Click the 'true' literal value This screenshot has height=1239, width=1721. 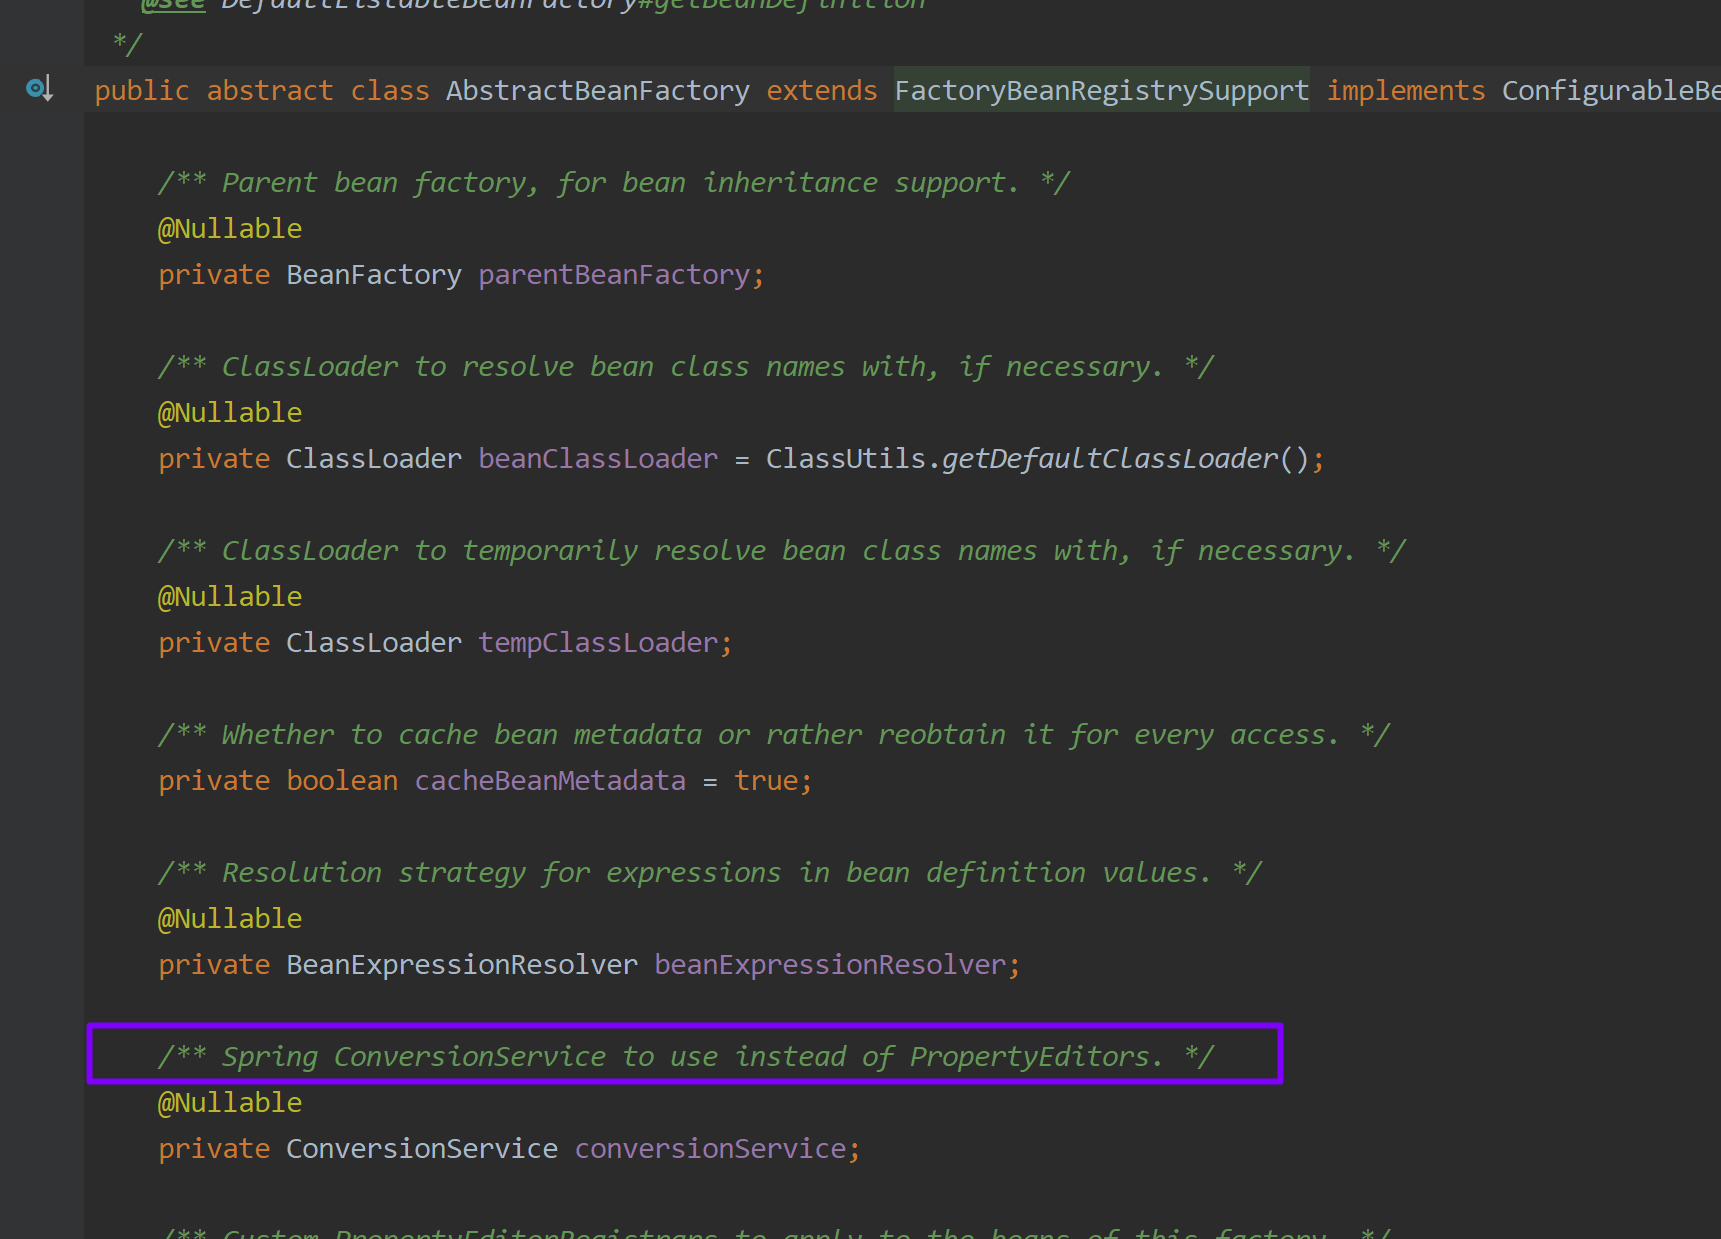[x=766, y=781]
